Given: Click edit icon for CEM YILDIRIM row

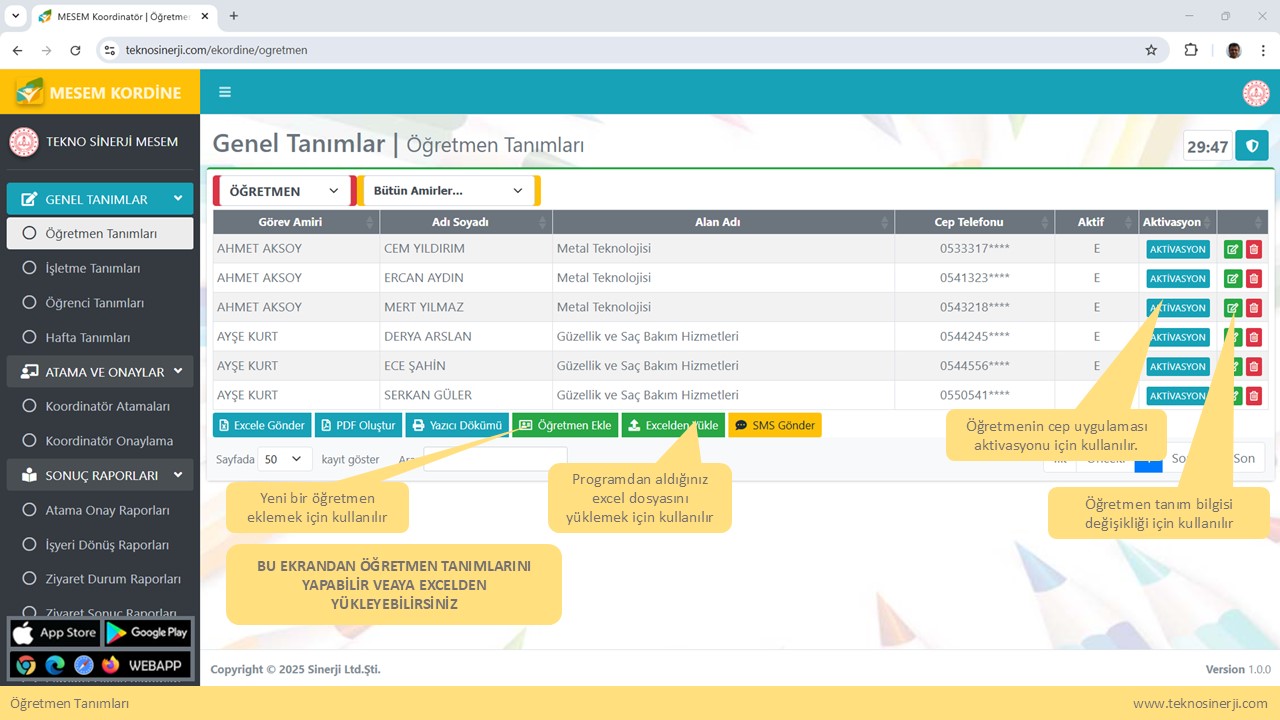Looking at the screenshot, I should 1233,250.
